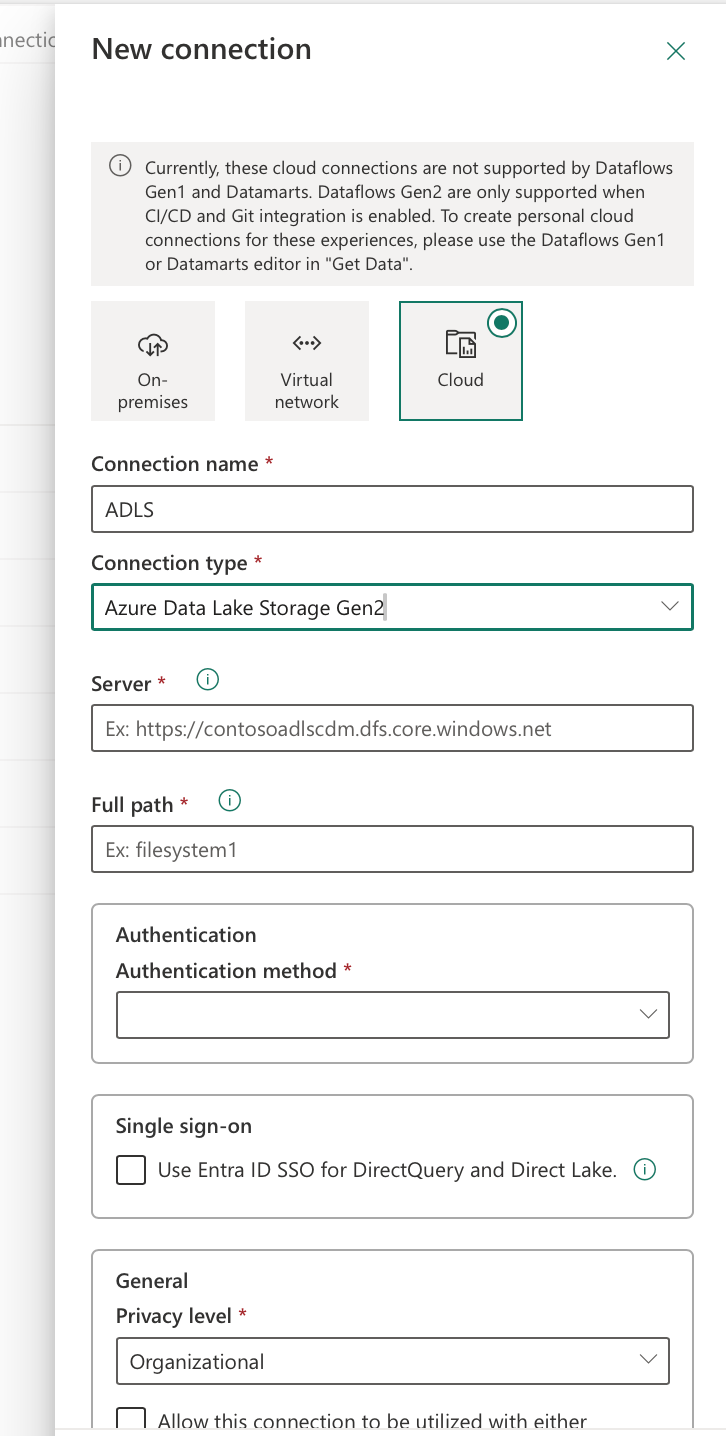This screenshot has height=1436, width=726.
Task: Click the info icon for Entra ID SSO
Action: pyautogui.click(x=645, y=1169)
